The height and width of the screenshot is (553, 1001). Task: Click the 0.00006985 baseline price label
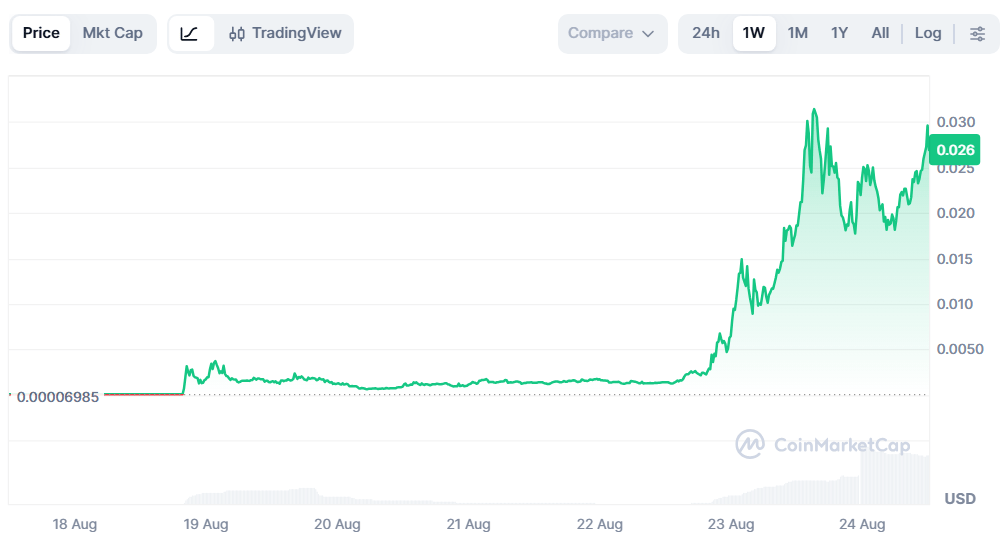(57, 397)
